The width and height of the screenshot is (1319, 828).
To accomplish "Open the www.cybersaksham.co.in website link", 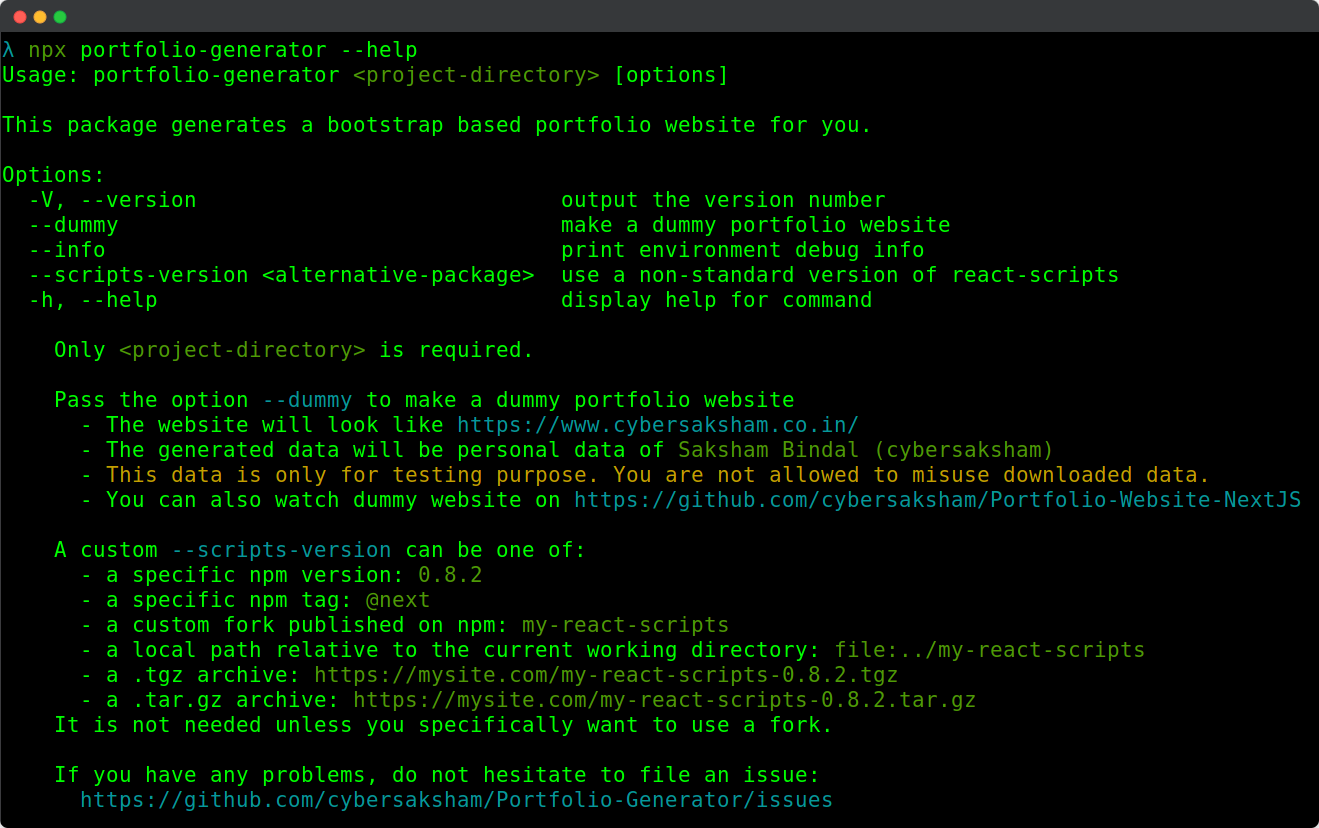I will coord(658,425).
